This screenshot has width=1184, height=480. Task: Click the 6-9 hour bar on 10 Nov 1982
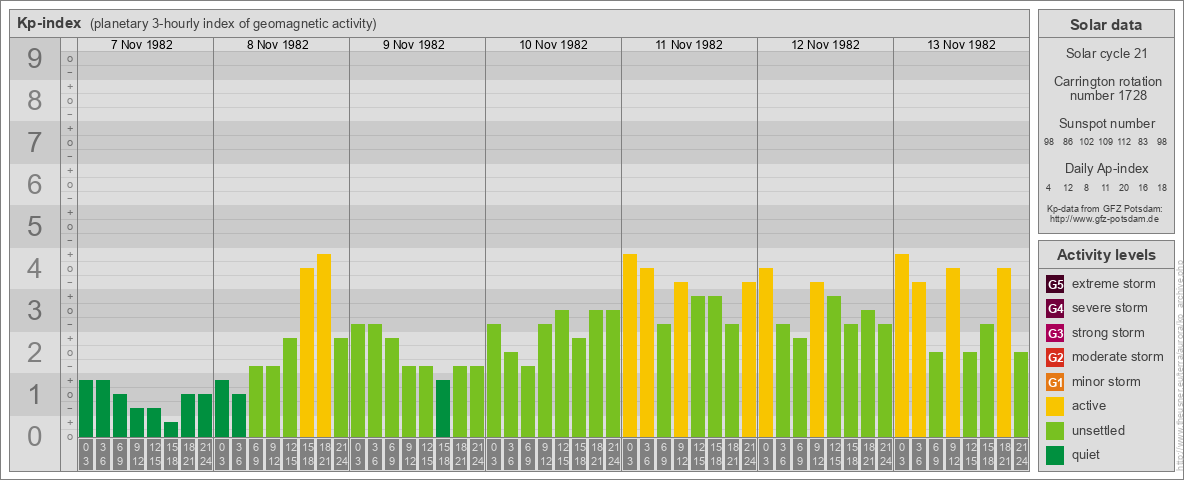click(528, 402)
